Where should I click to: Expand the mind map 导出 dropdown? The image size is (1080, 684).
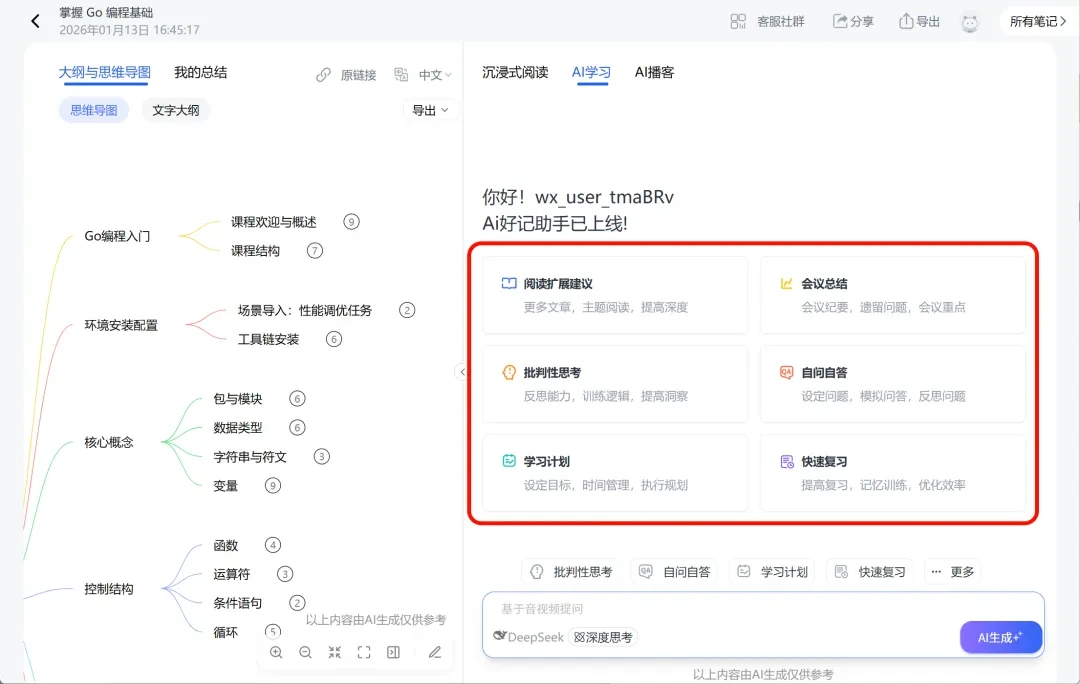430,110
